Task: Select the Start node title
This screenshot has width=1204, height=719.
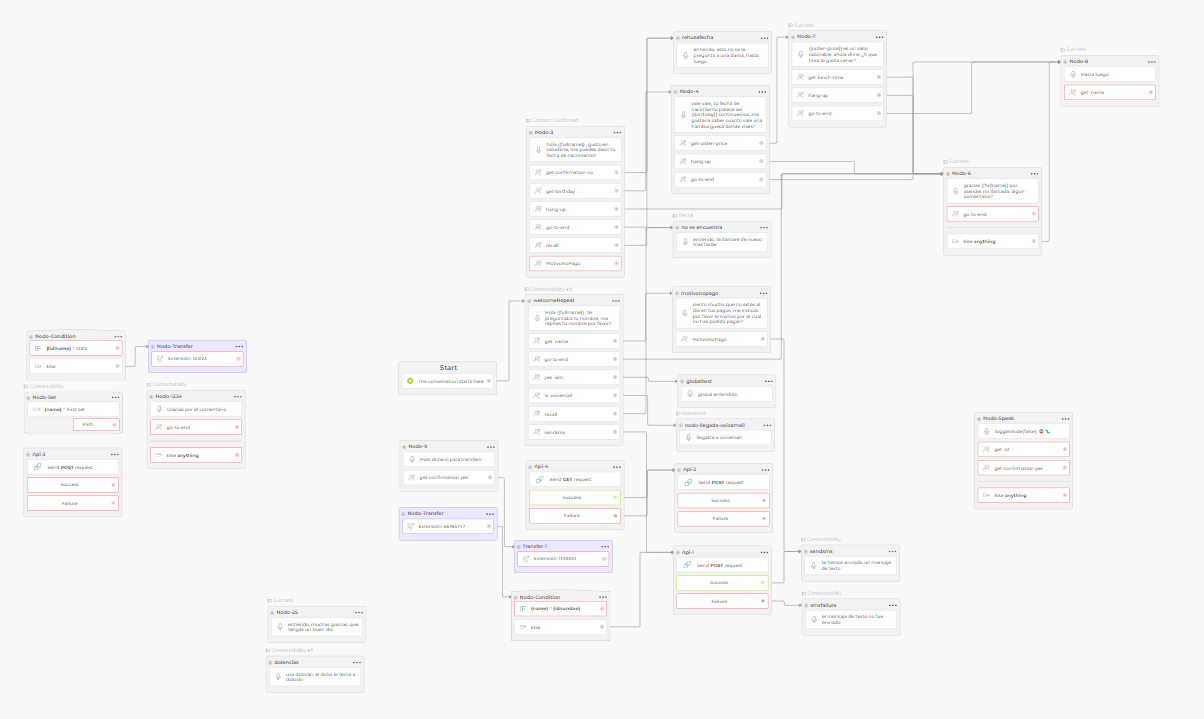Action: (x=448, y=367)
